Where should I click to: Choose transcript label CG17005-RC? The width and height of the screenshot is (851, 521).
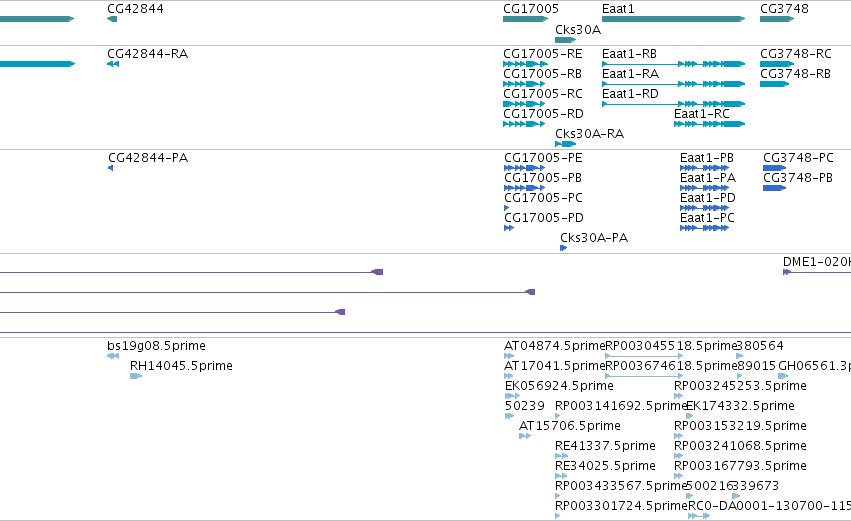(x=543, y=94)
